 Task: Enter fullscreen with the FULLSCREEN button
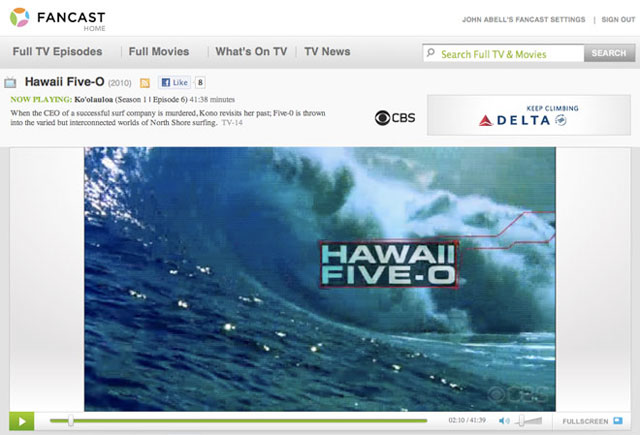(x=592, y=421)
